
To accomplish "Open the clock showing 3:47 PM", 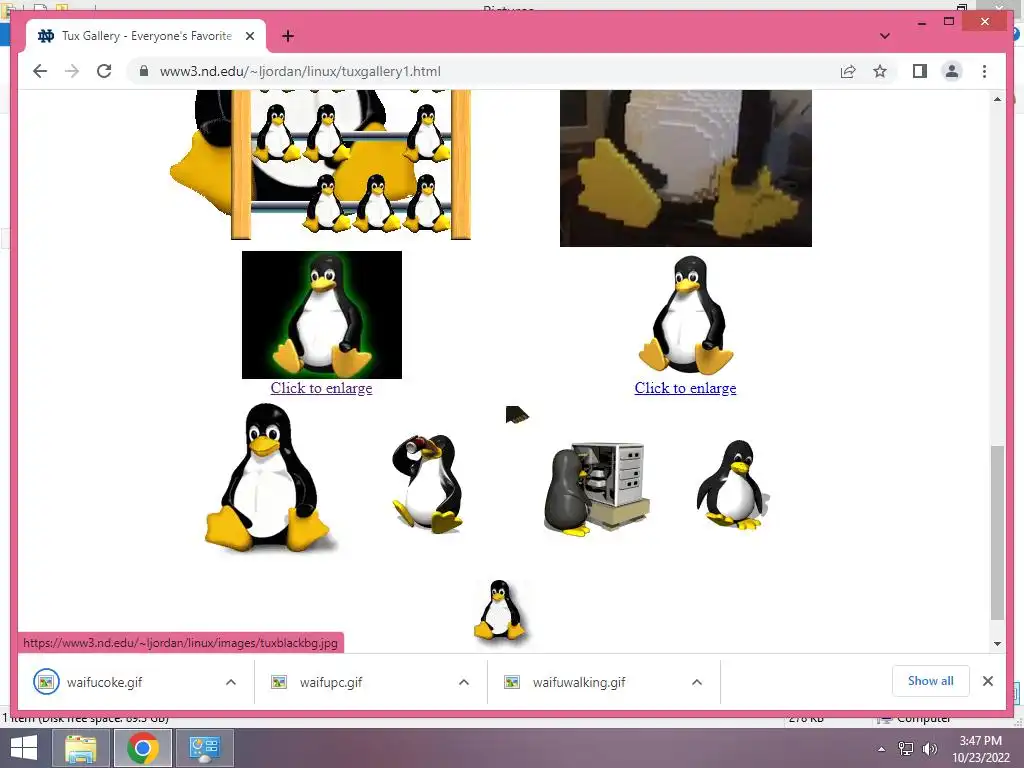I will pos(980,749).
